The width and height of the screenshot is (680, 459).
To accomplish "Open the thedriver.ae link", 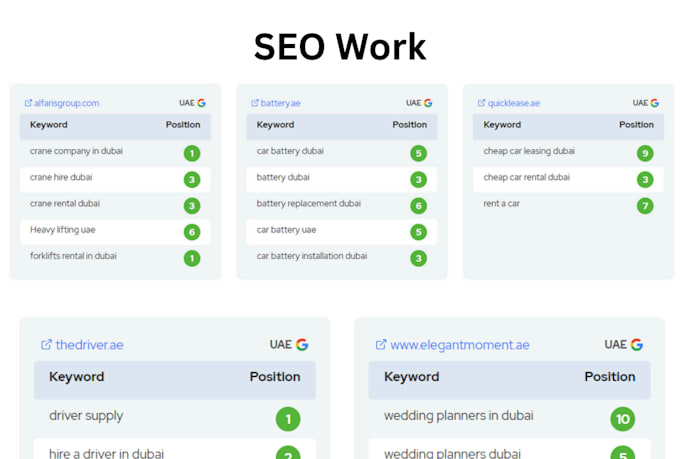I will [89, 345].
